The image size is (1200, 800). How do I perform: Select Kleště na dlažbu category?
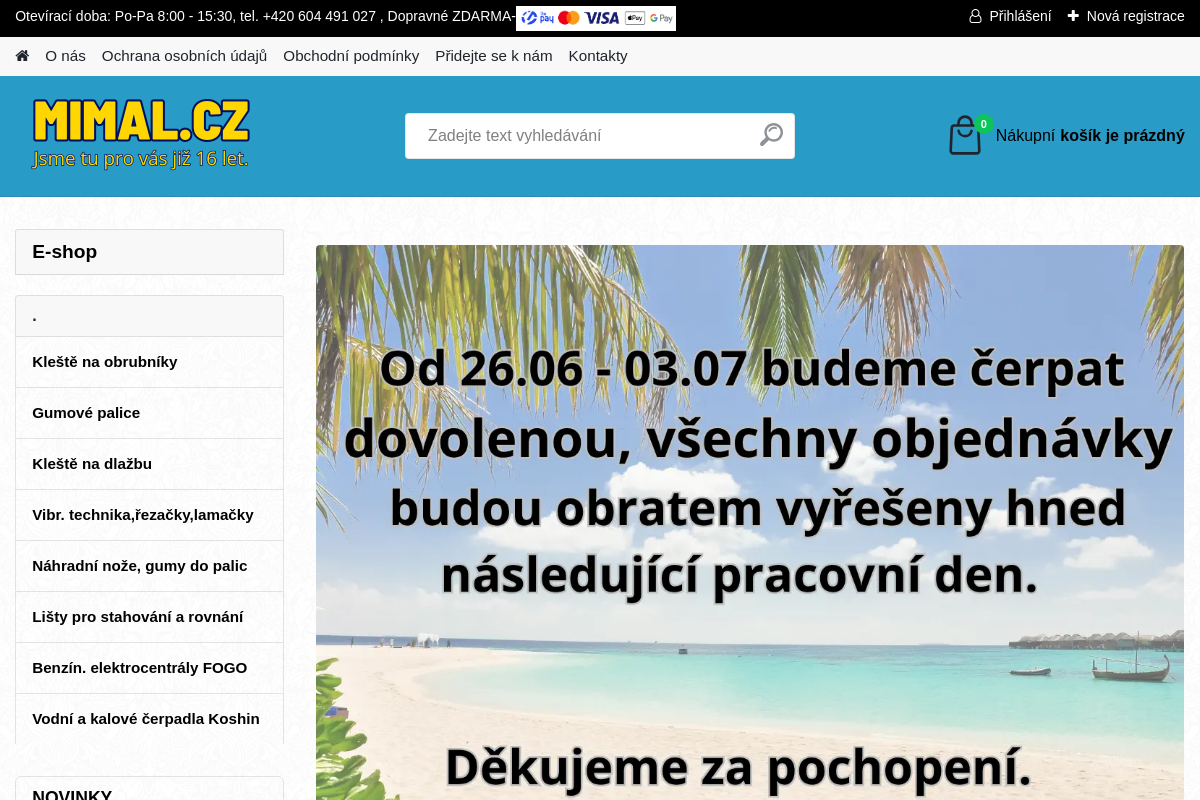click(x=150, y=464)
